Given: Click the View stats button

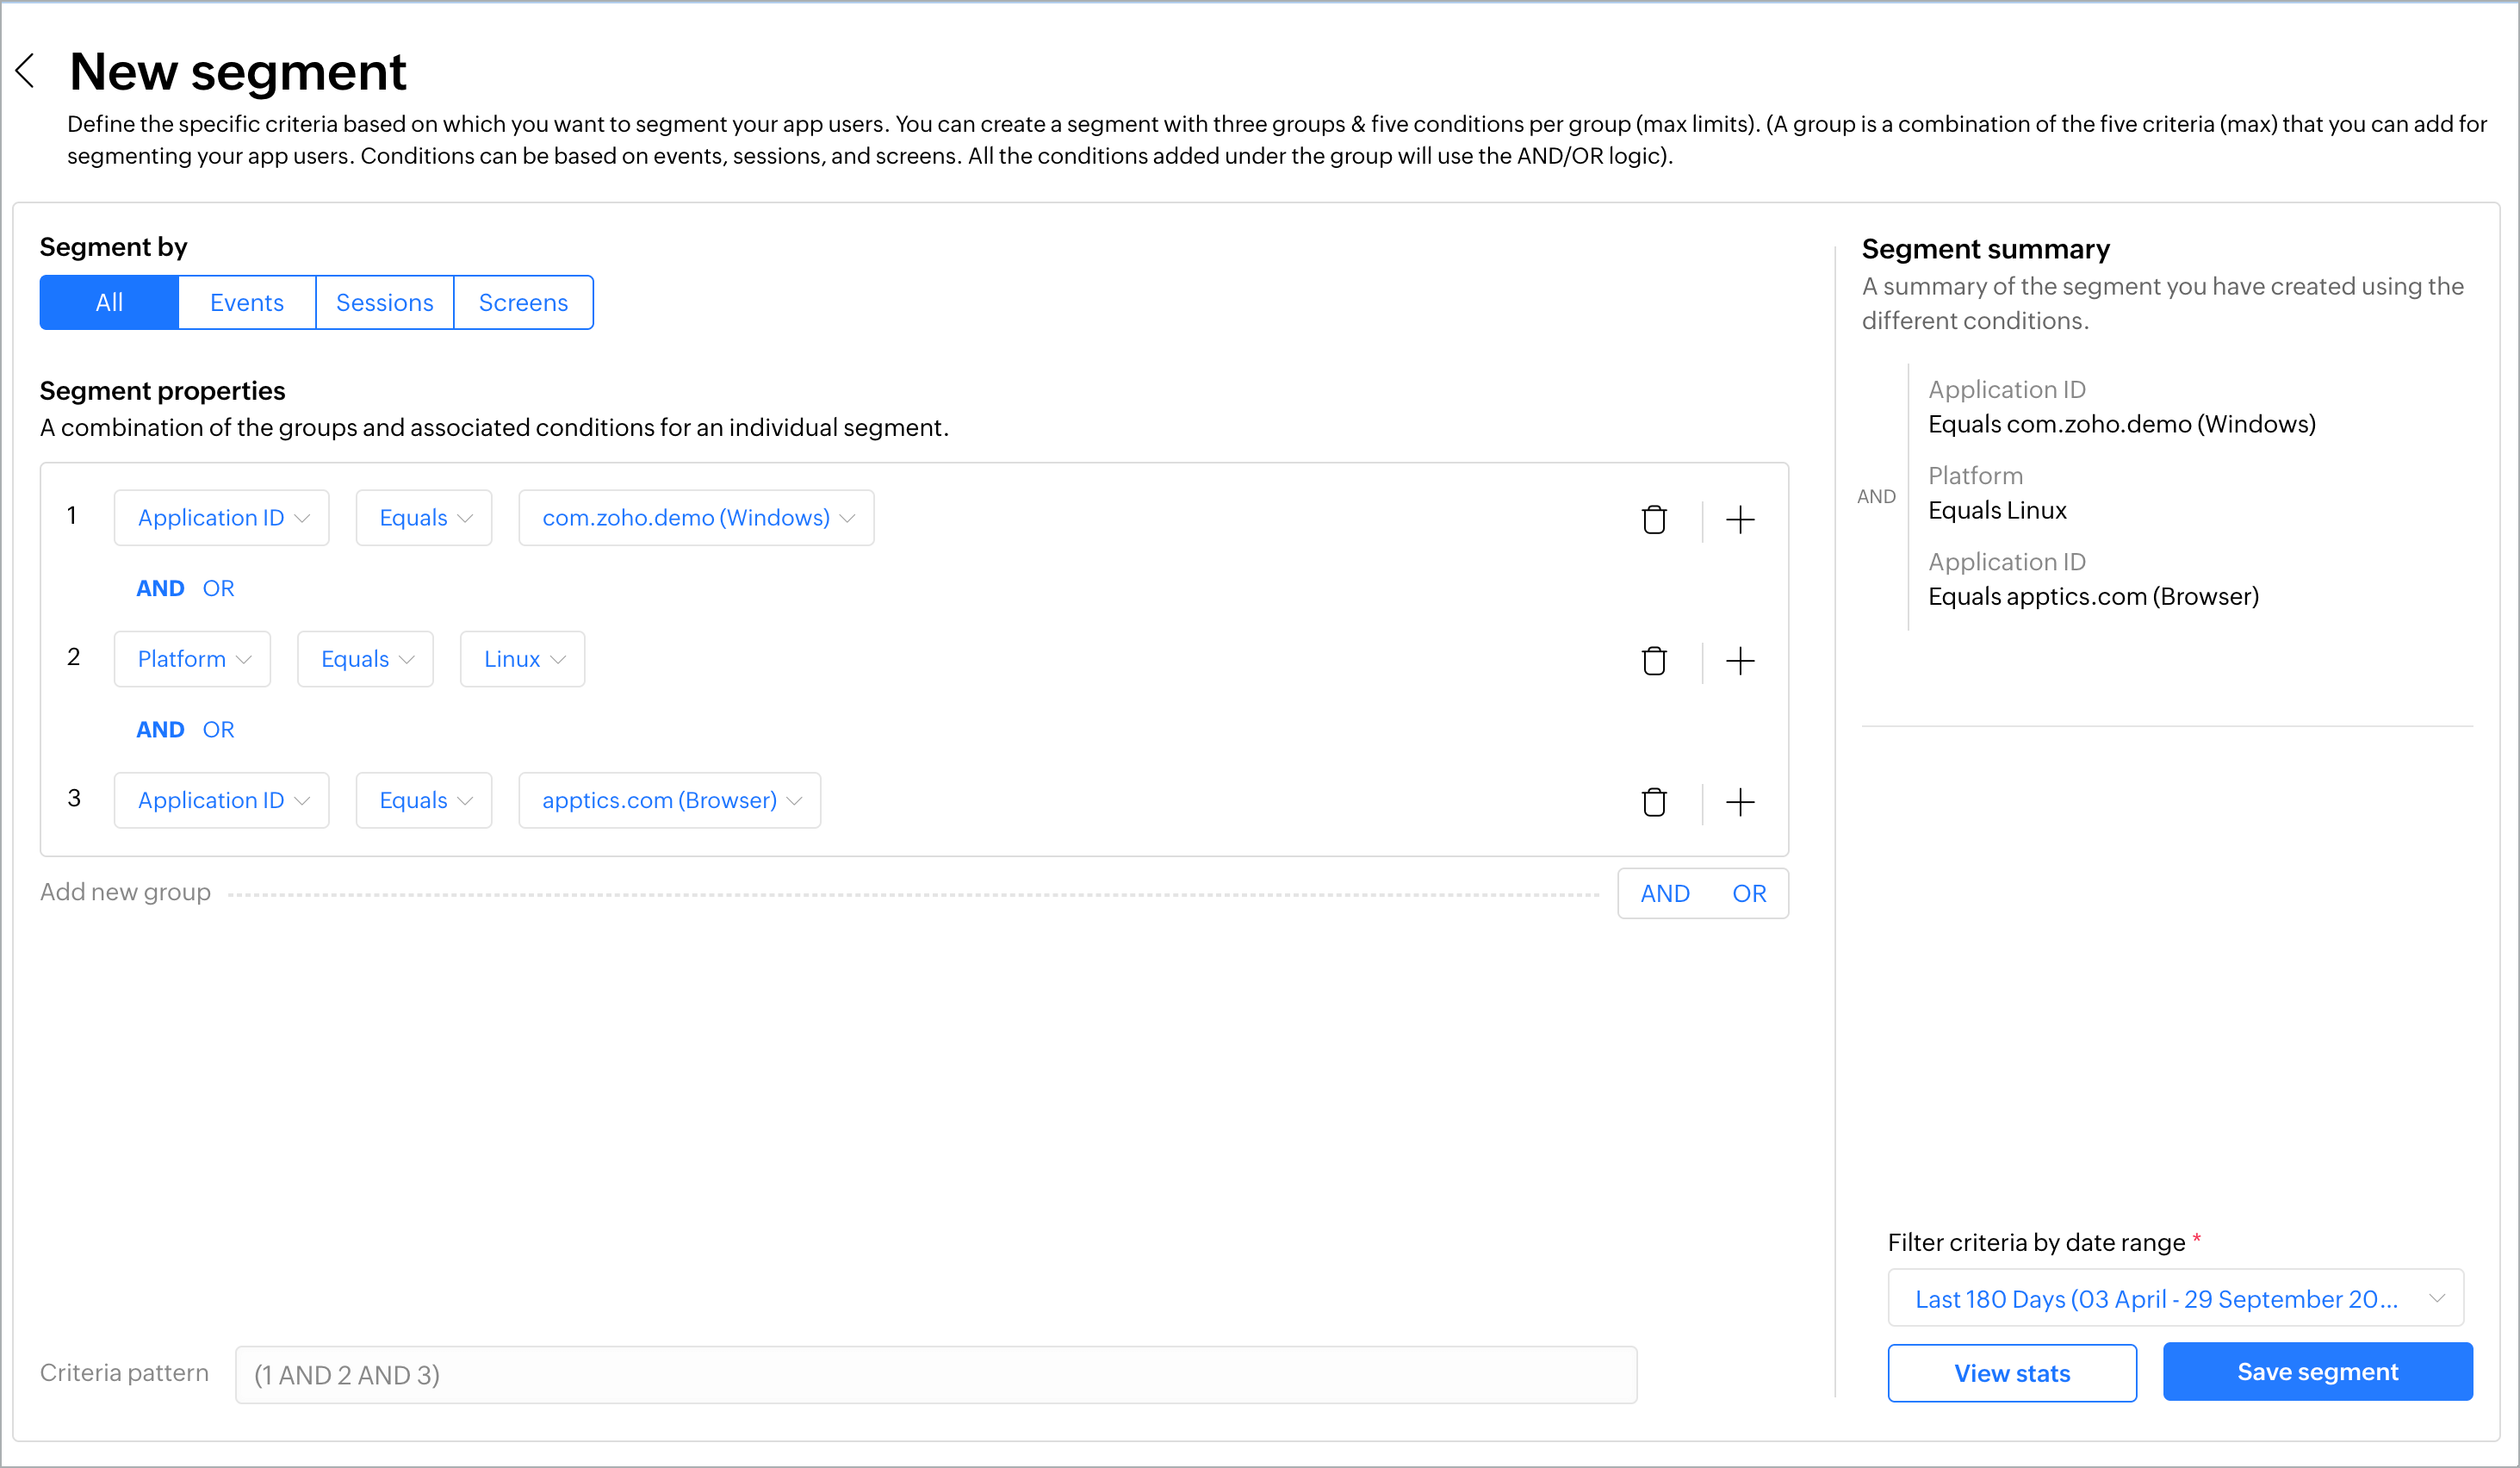Looking at the screenshot, I should (2011, 1373).
